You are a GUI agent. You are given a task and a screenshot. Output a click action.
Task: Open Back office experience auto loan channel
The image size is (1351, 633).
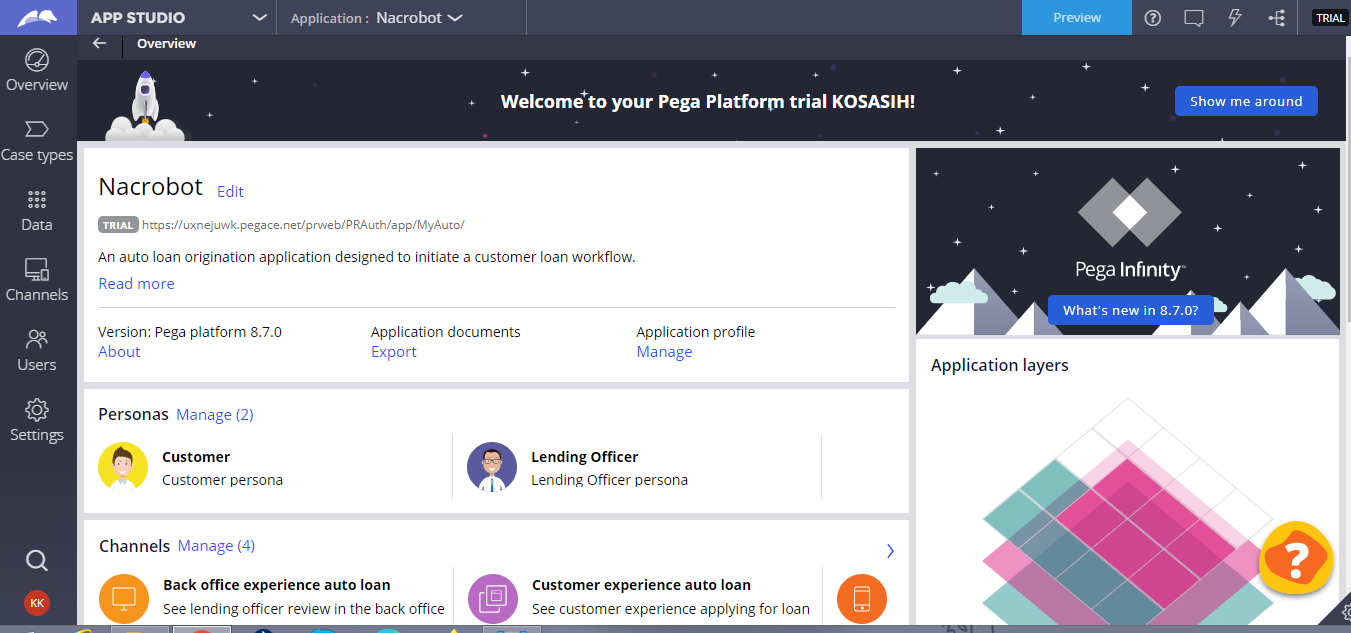(277, 585)
